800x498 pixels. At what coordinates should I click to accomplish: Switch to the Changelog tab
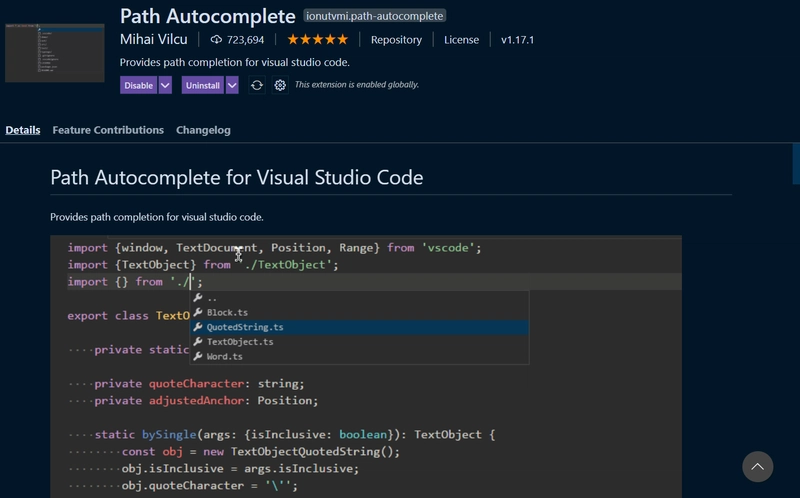pos(203,130)
